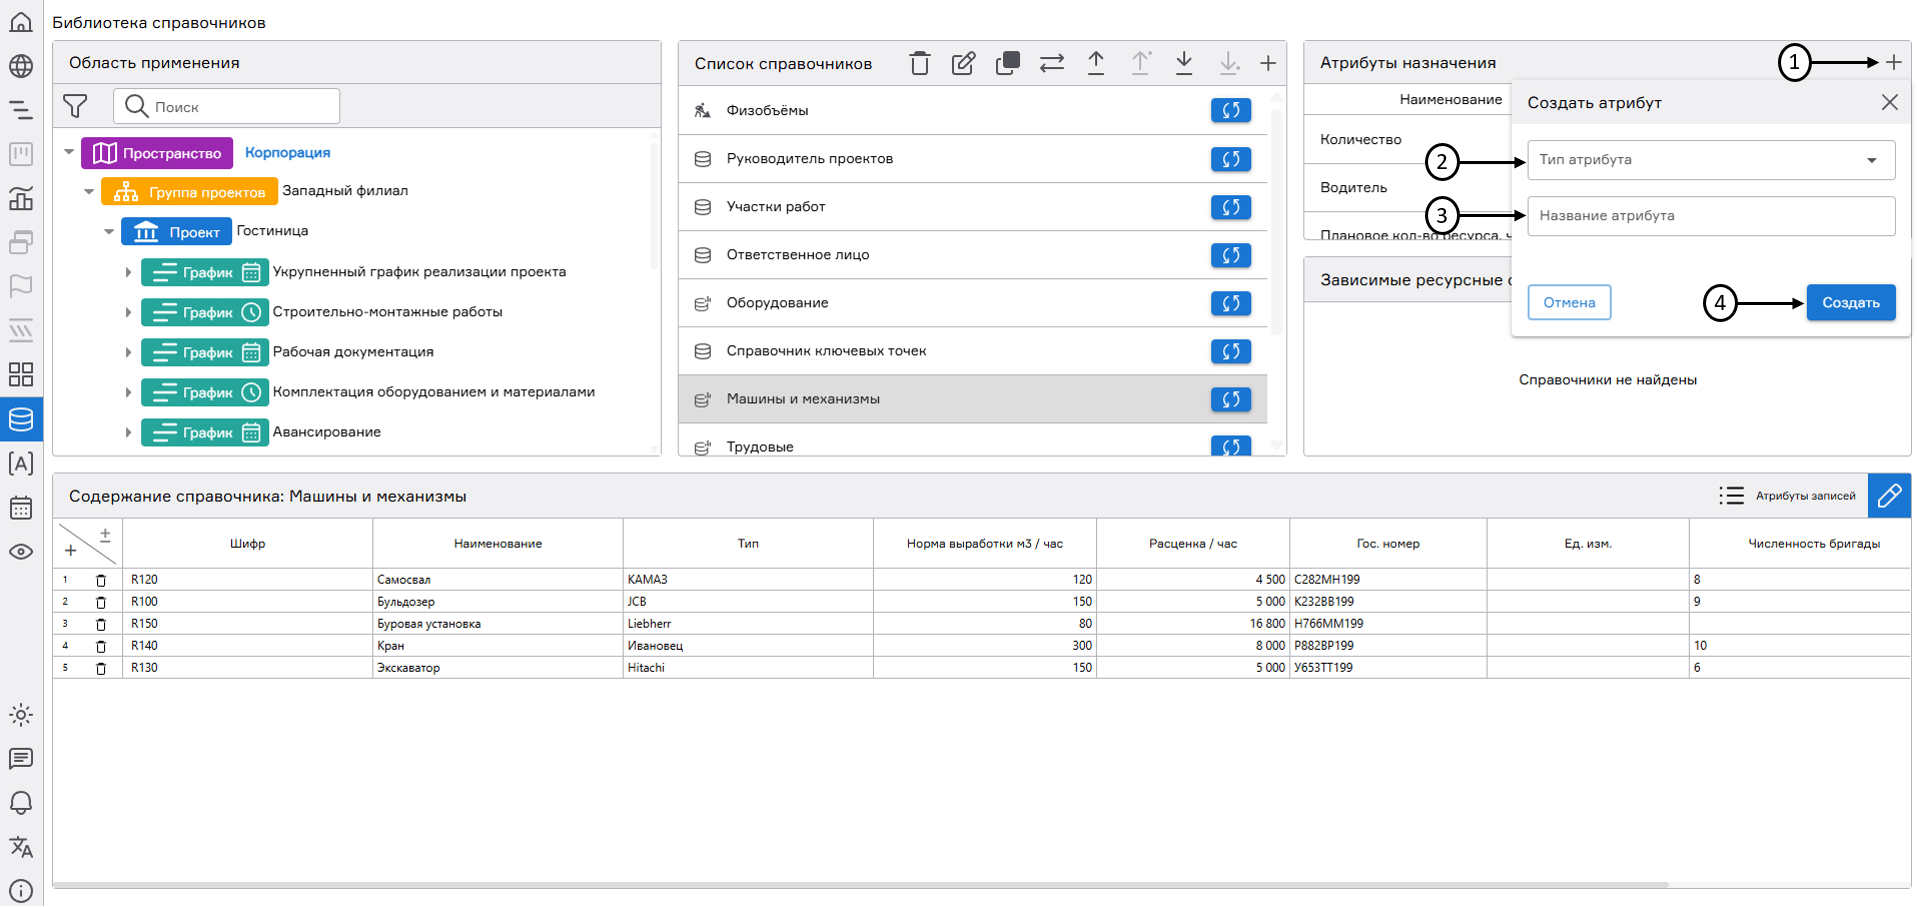
Task: Click the trash icon in Список справочников toolbar
Action: pyautogui.click(x=919, y=64)
